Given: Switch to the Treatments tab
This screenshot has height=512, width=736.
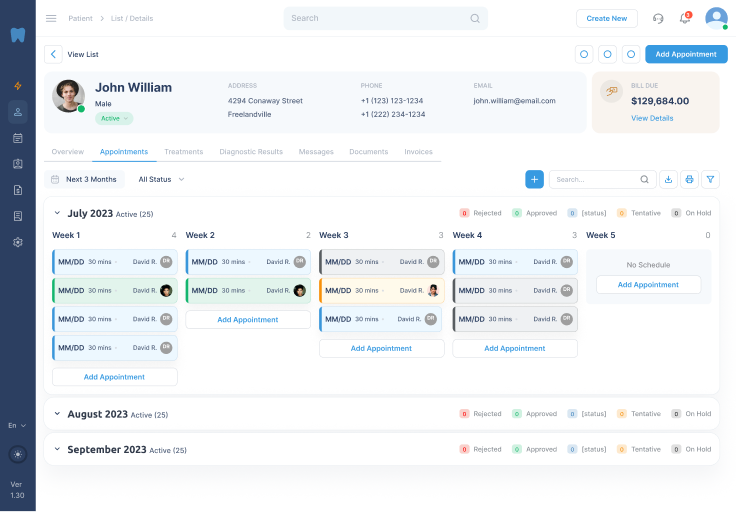Looking at the screenshot, I should (183, 152).
